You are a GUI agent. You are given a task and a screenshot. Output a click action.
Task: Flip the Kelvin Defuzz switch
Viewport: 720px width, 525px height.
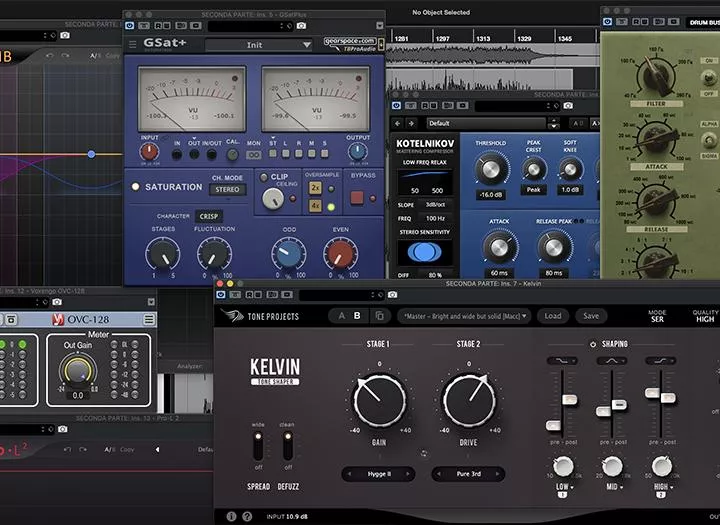pos(288,446)
